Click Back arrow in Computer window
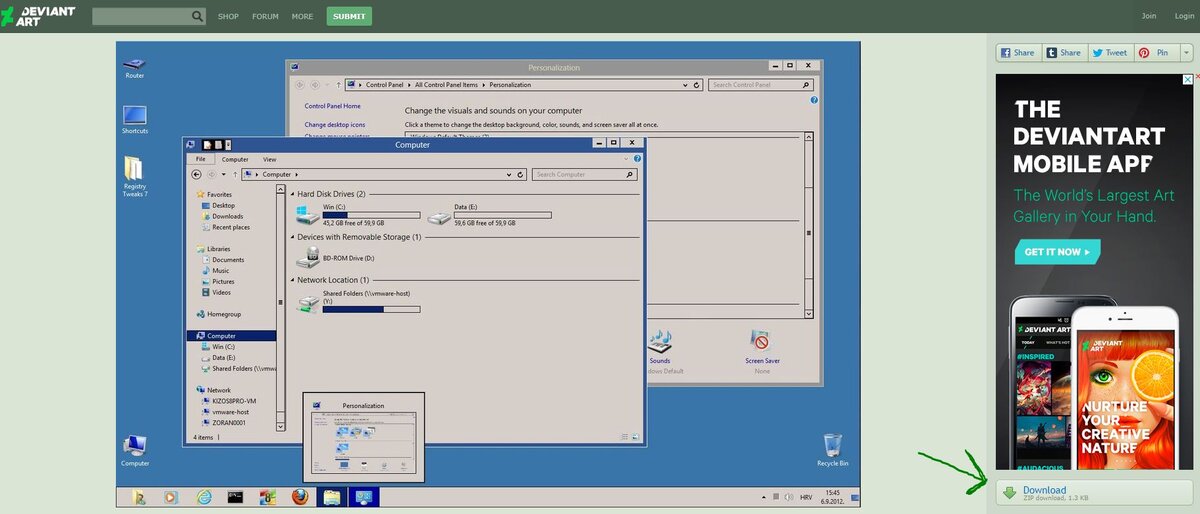 (x=196, y=174)
